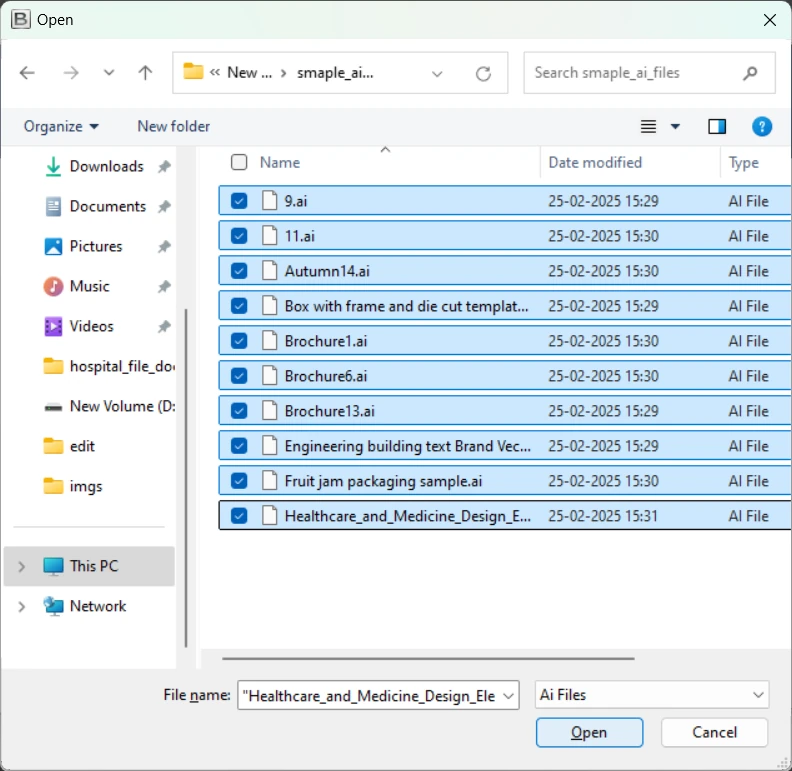Open the Downloads quick access folder
Viewport: 792px width, 771px height.
click(106, 166)
